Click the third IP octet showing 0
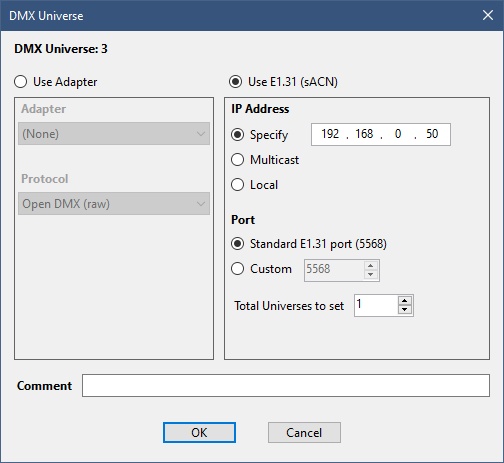 [x=398, y=134]
